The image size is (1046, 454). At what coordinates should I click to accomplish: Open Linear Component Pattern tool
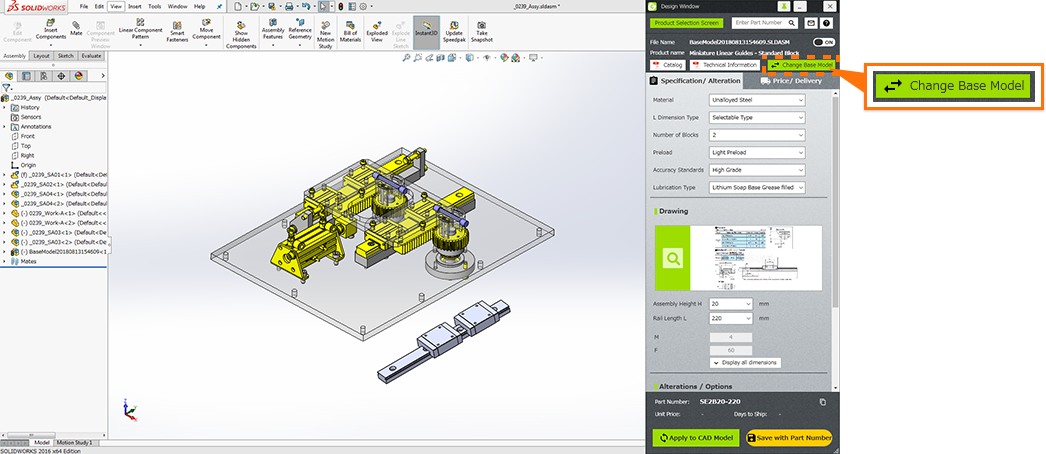(140, 32)
